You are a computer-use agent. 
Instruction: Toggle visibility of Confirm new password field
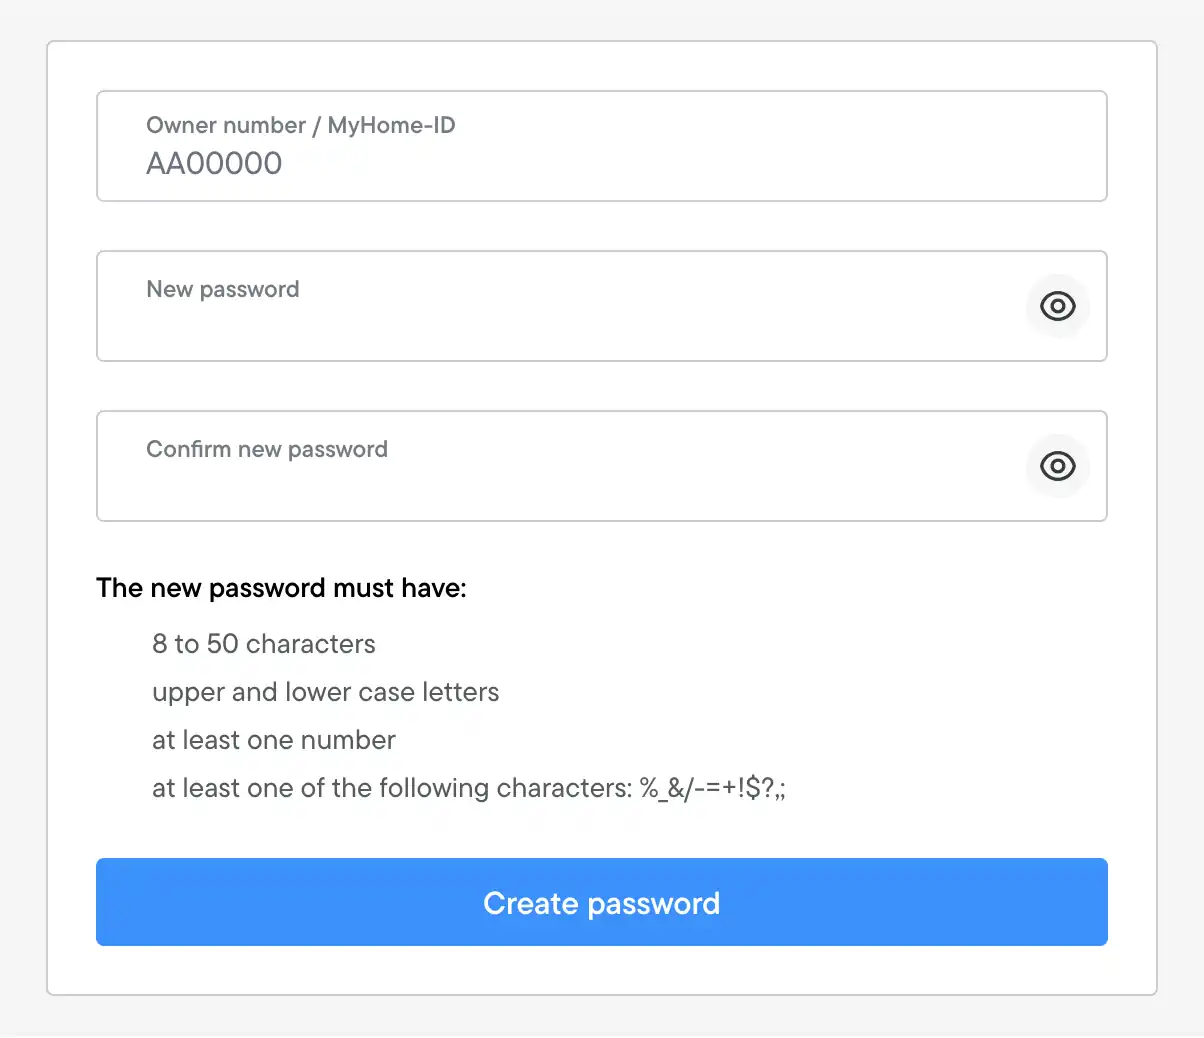pos(1057,466)
